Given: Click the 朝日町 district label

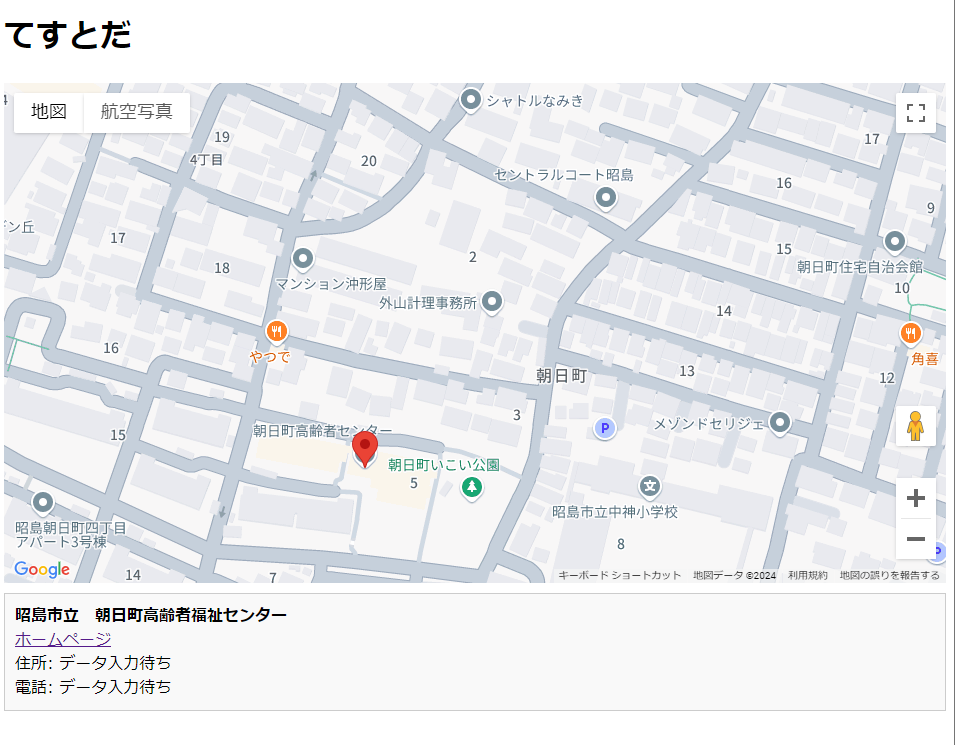Looking at the screenshot, I should click(x=561, y=376).
